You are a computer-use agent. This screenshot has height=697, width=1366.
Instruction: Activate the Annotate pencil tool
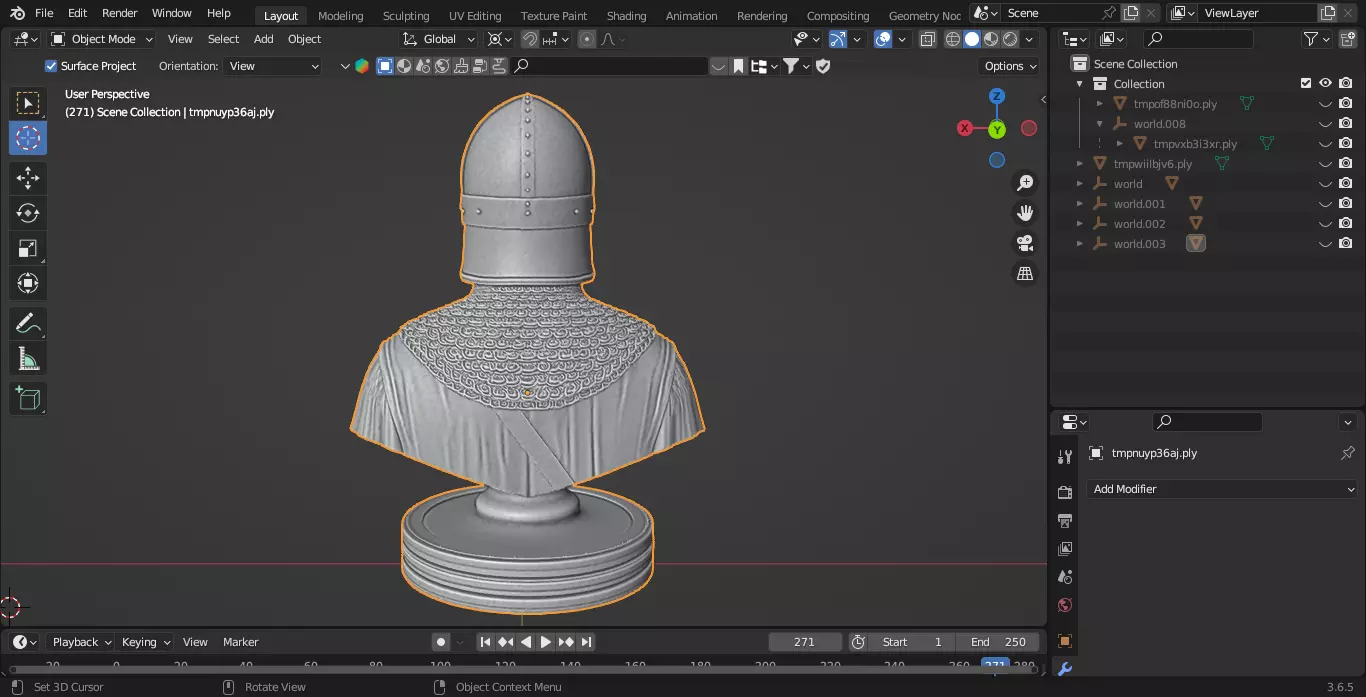pyautogui.click(x=28, y=323)
